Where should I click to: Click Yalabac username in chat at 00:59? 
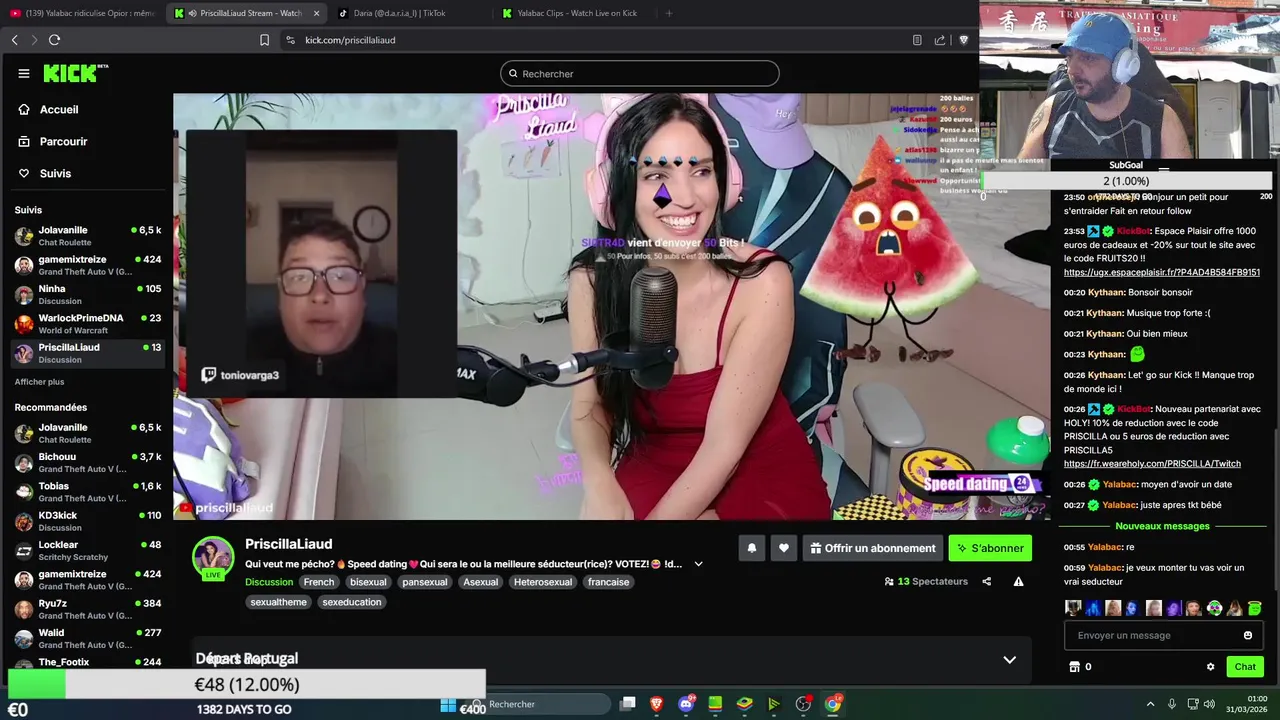tap(1105, 568)
